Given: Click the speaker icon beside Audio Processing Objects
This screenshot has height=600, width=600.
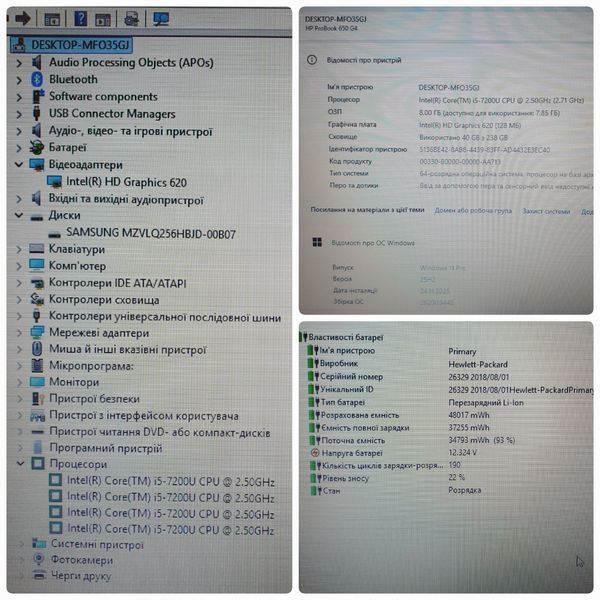Looking at the screenshot, I should click(x=37, y=62).
